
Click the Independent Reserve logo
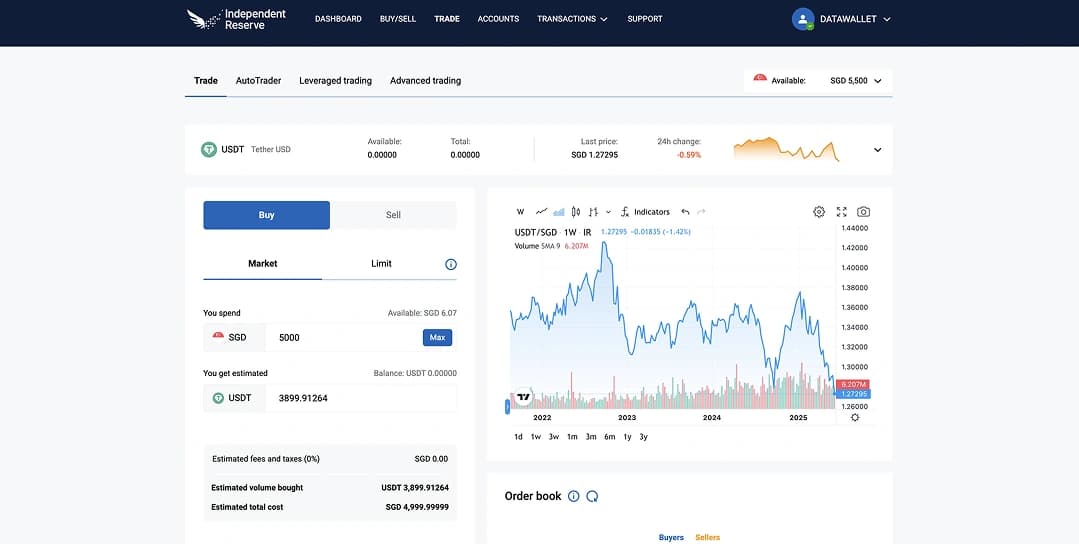click(236, 19)
